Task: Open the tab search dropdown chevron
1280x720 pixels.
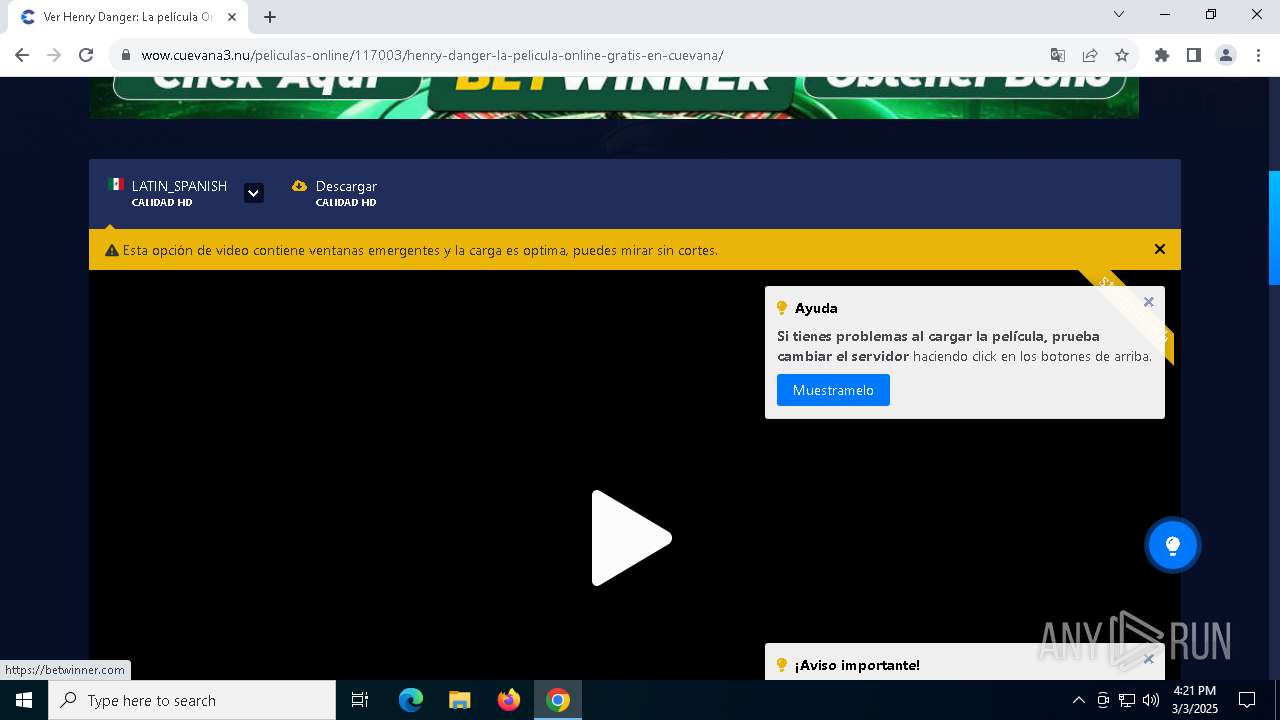Action: [1119, 14]
